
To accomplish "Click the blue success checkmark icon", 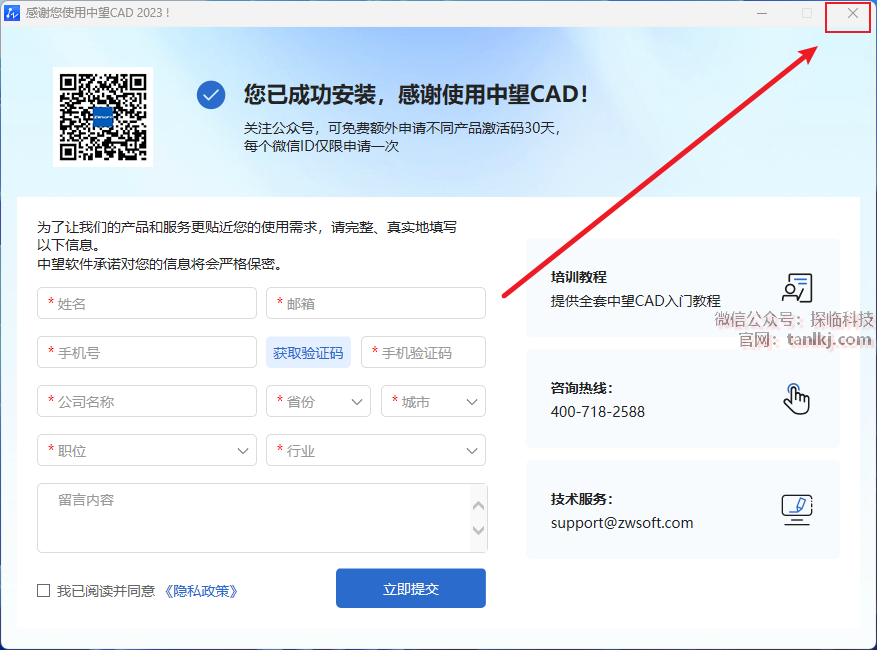I will (211, 95).
